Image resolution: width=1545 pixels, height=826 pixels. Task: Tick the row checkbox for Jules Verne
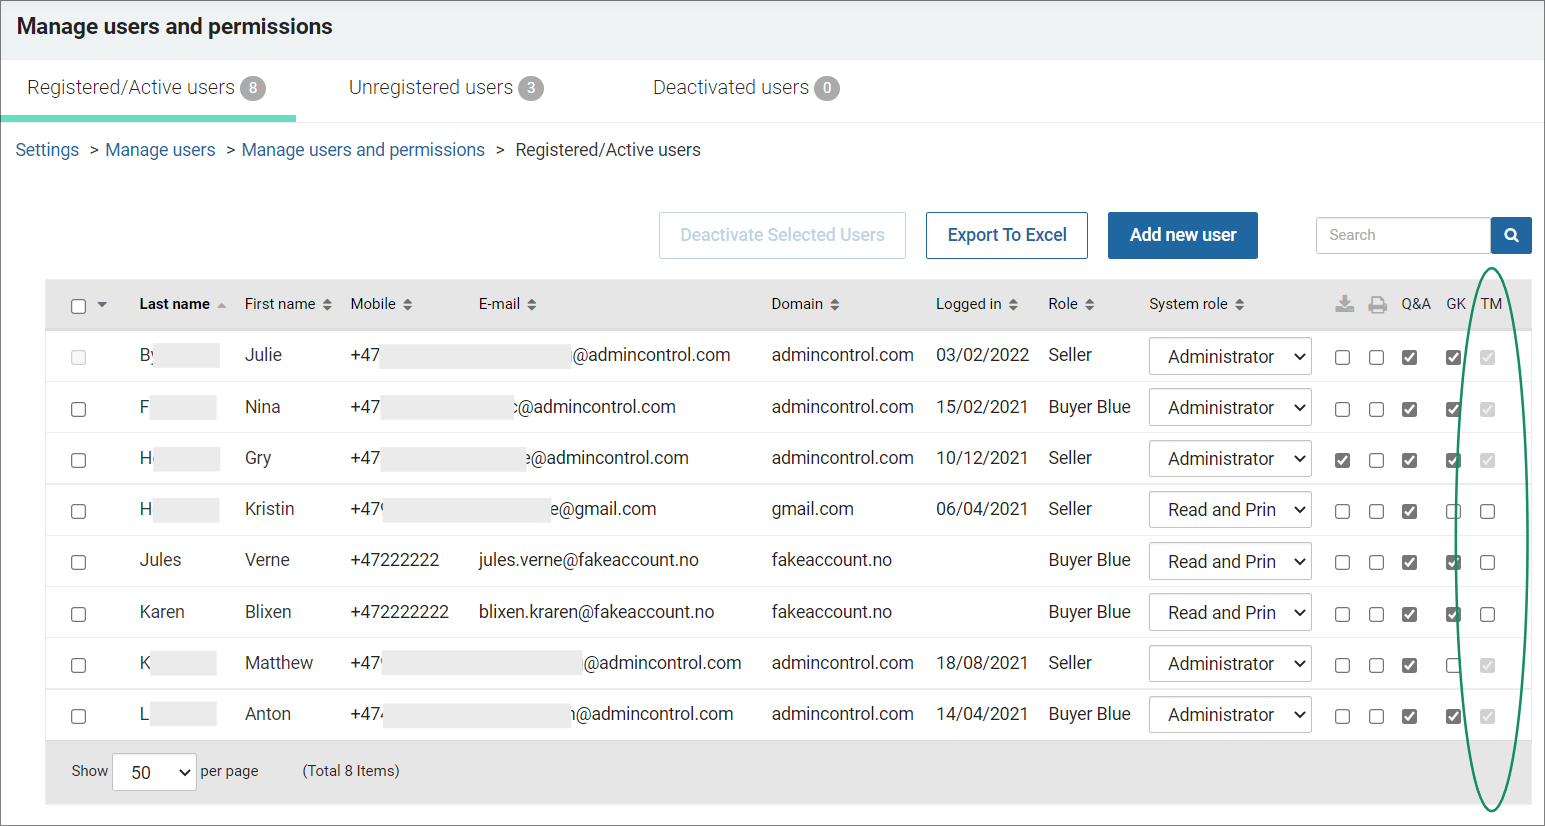[x=78, y=562]
